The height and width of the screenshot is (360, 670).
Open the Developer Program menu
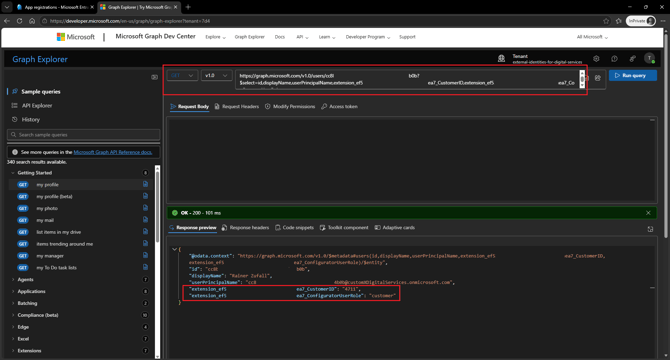(x=368, y=37)
